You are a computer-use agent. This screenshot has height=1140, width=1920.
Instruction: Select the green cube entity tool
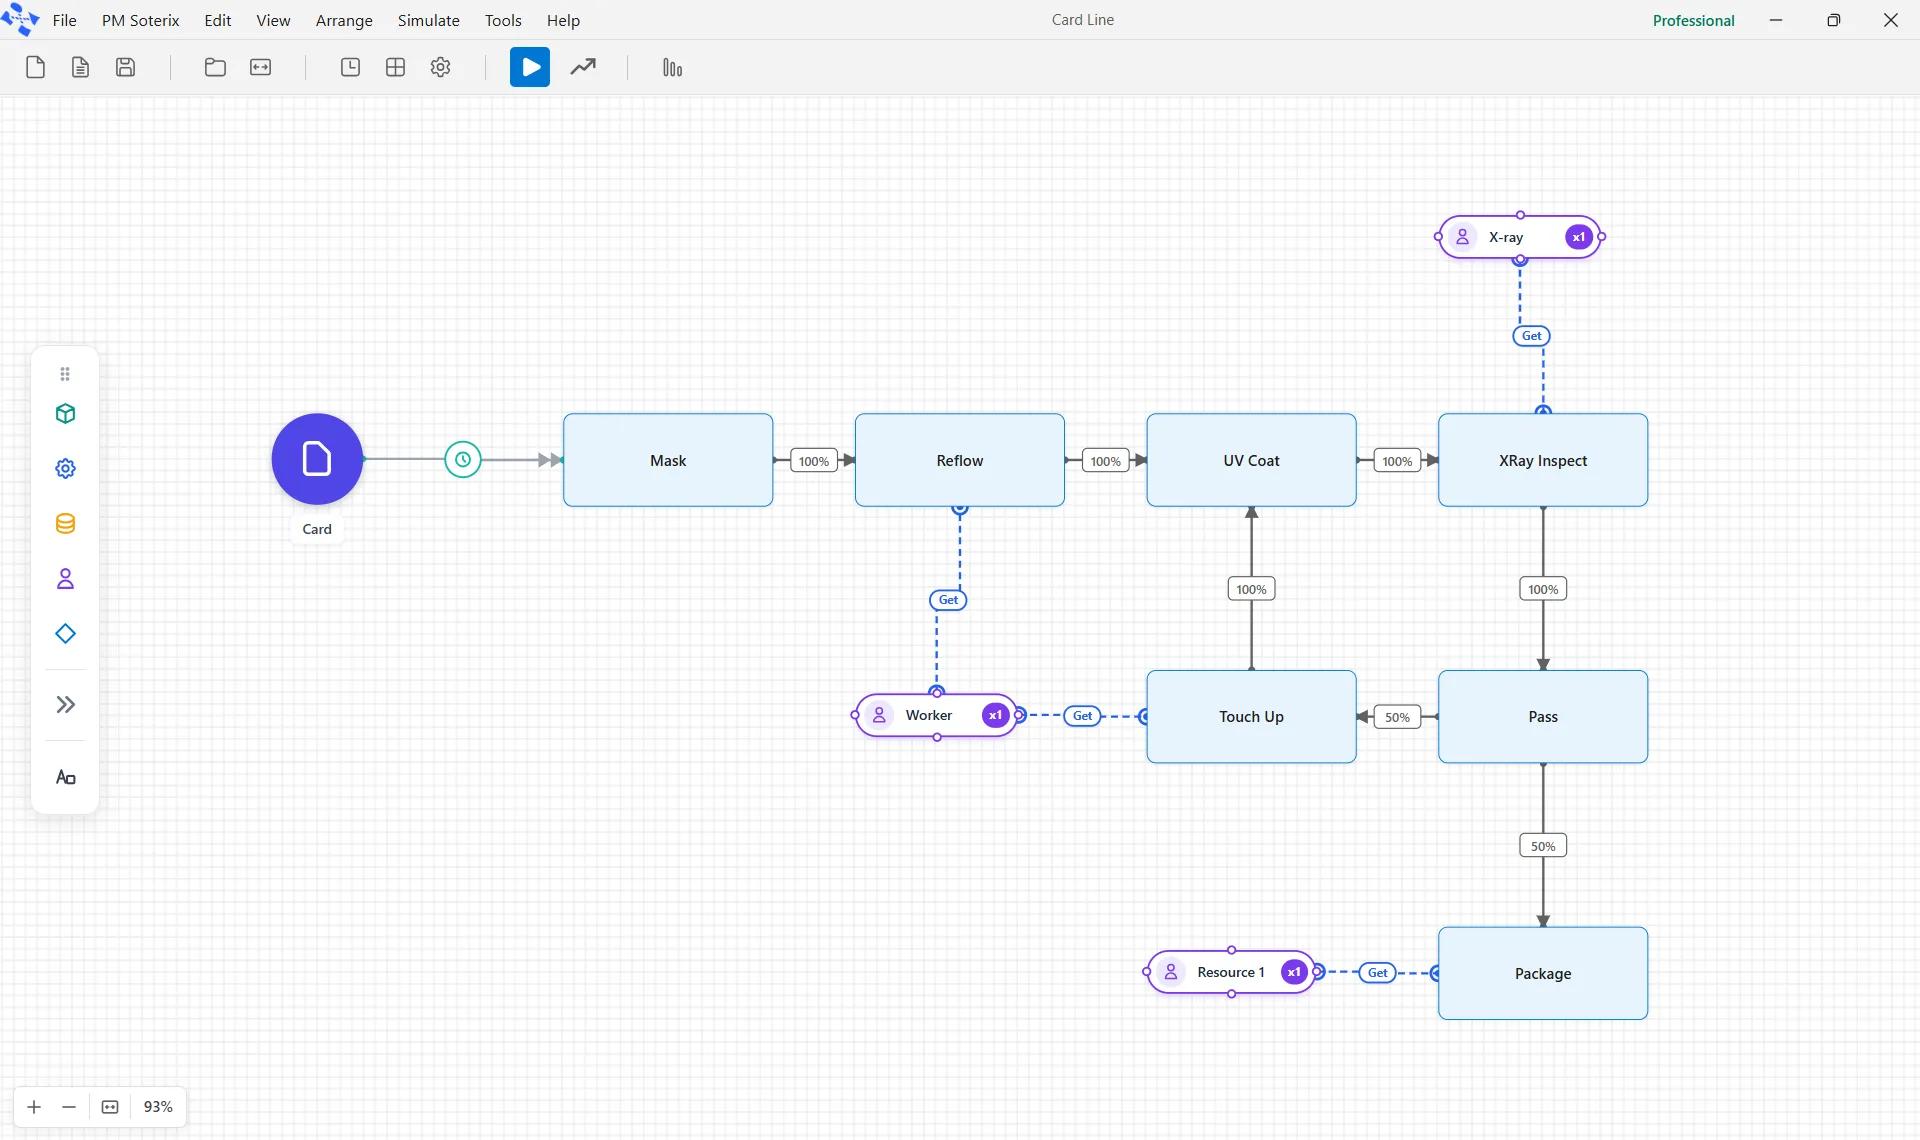(65, 413)
